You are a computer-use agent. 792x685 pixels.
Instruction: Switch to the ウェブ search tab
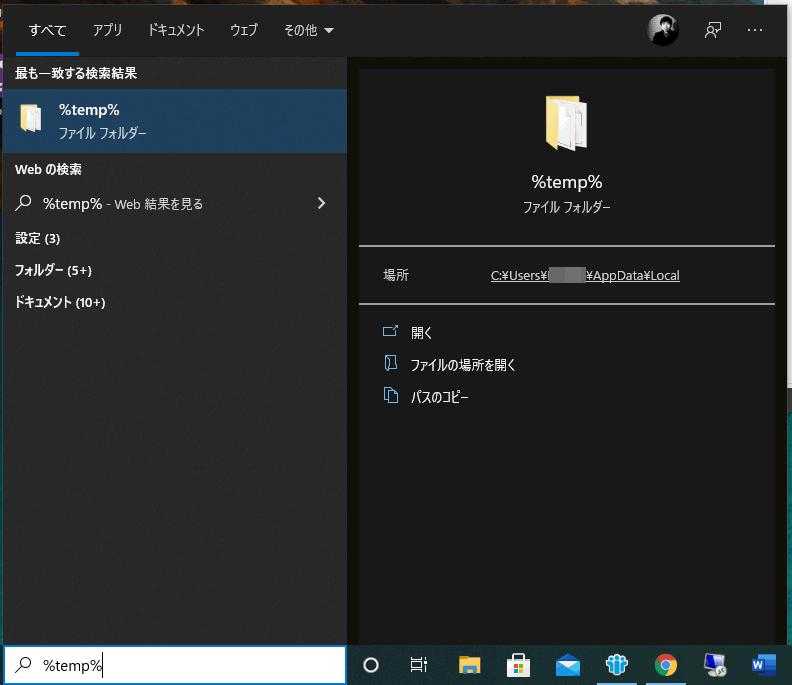click(243, 30)
